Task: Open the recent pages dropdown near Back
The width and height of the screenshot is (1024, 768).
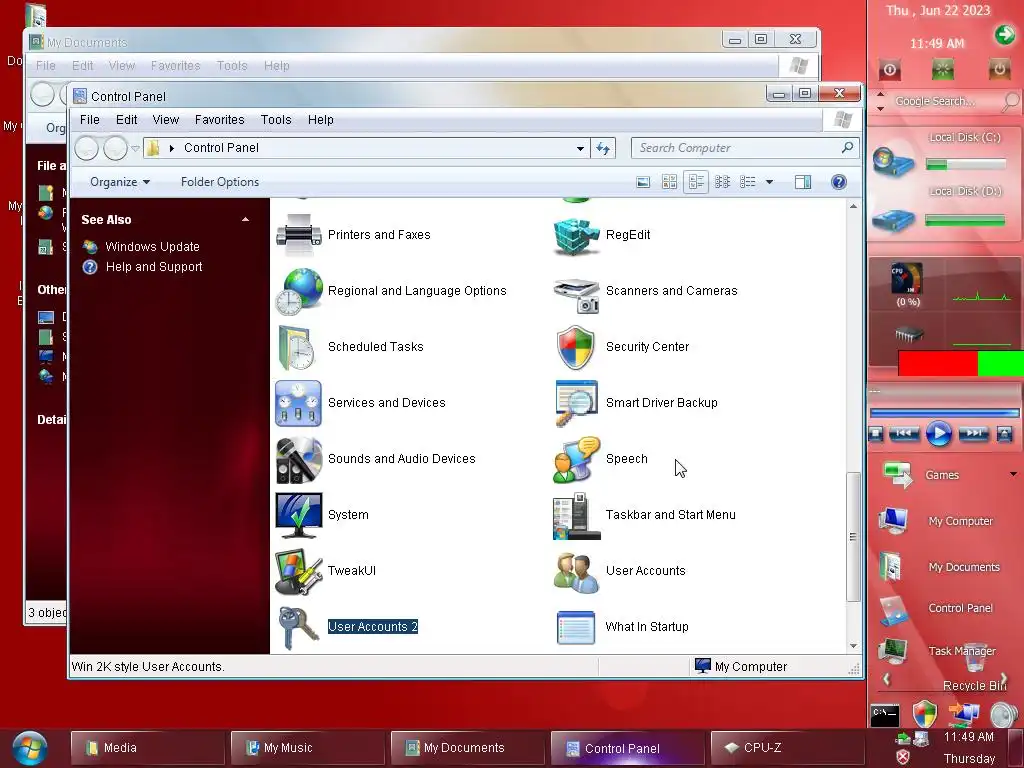Action: (x=135, y=149)
